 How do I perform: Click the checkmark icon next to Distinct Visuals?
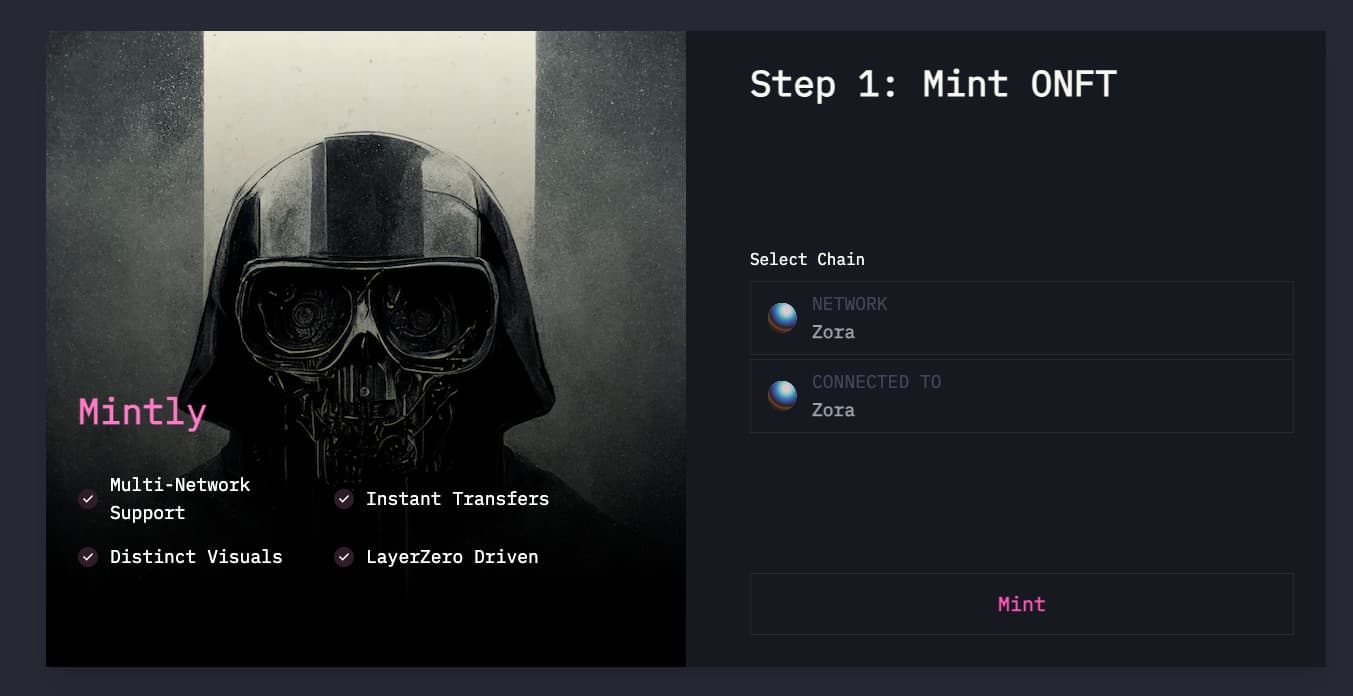tap(88, 557)
